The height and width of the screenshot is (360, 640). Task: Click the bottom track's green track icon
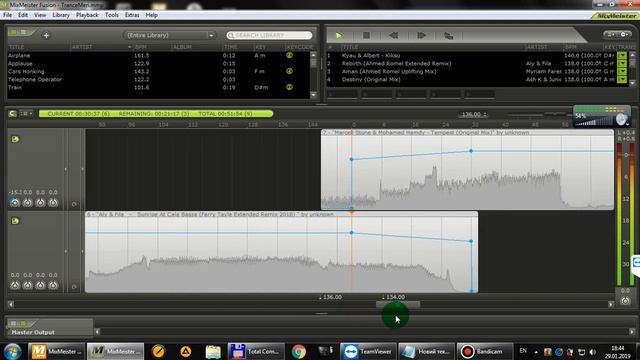click(x=15, y=221)
